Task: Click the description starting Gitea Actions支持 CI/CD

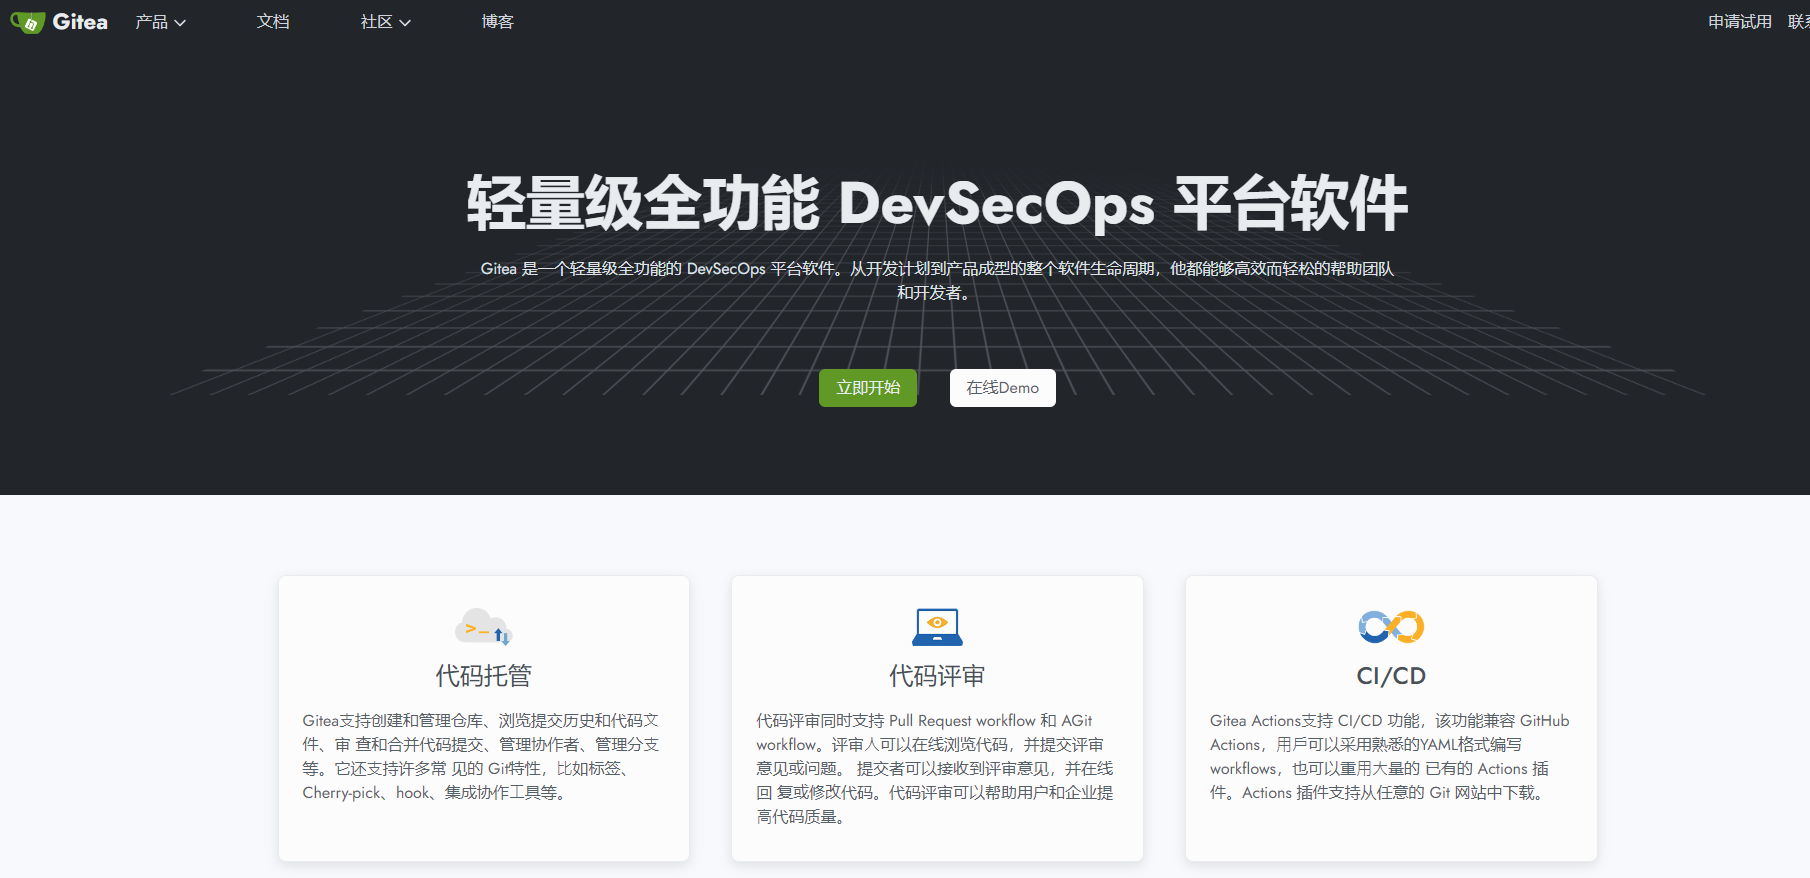Action: click(1390, 757)
